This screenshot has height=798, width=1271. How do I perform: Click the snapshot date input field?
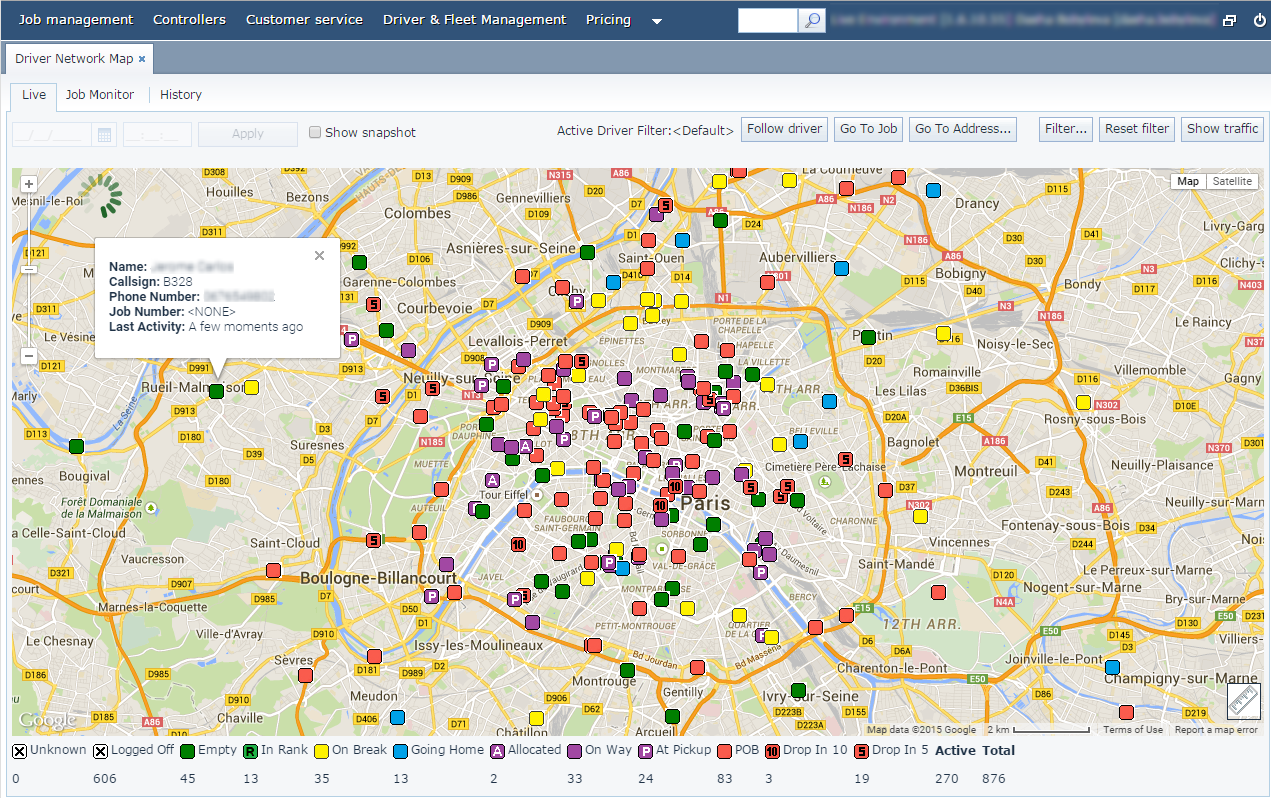click(52, 134)
